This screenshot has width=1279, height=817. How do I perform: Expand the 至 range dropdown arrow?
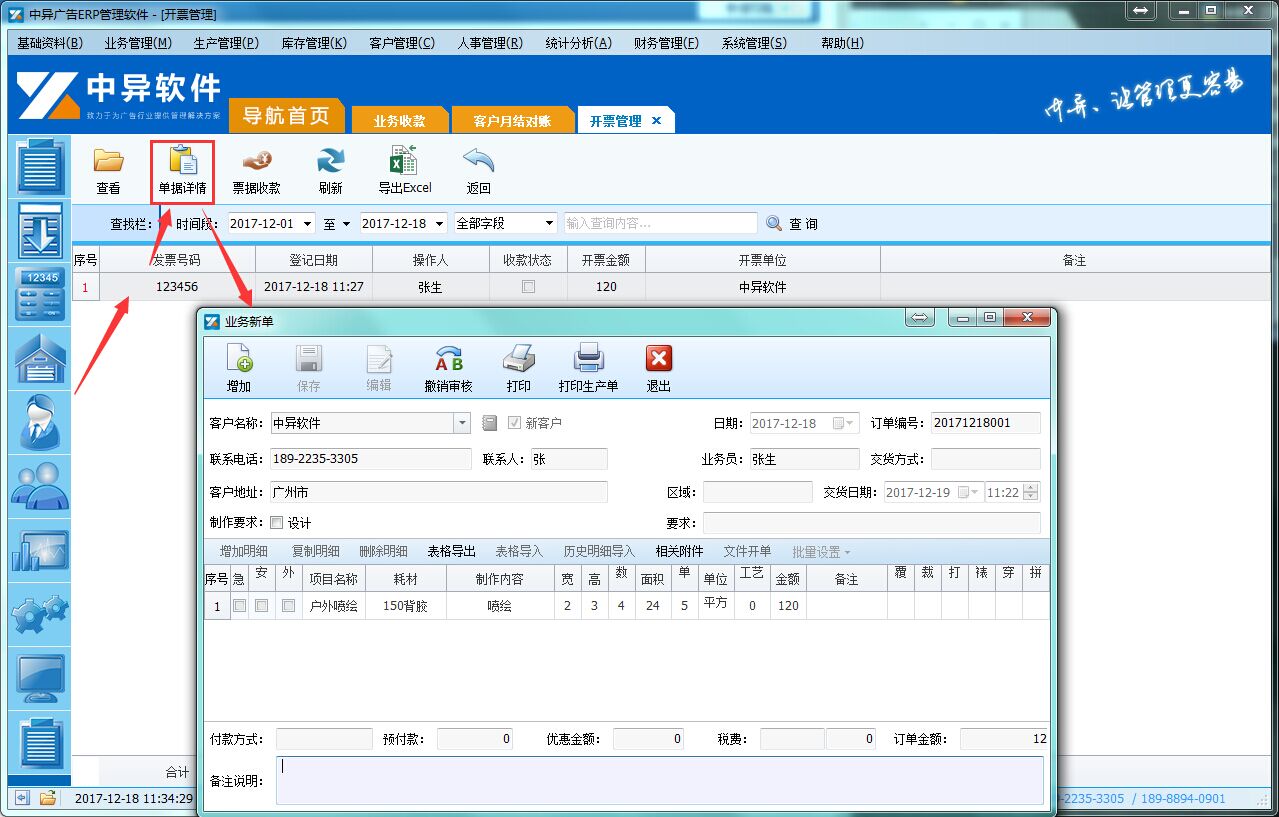[x=346, y=224]
